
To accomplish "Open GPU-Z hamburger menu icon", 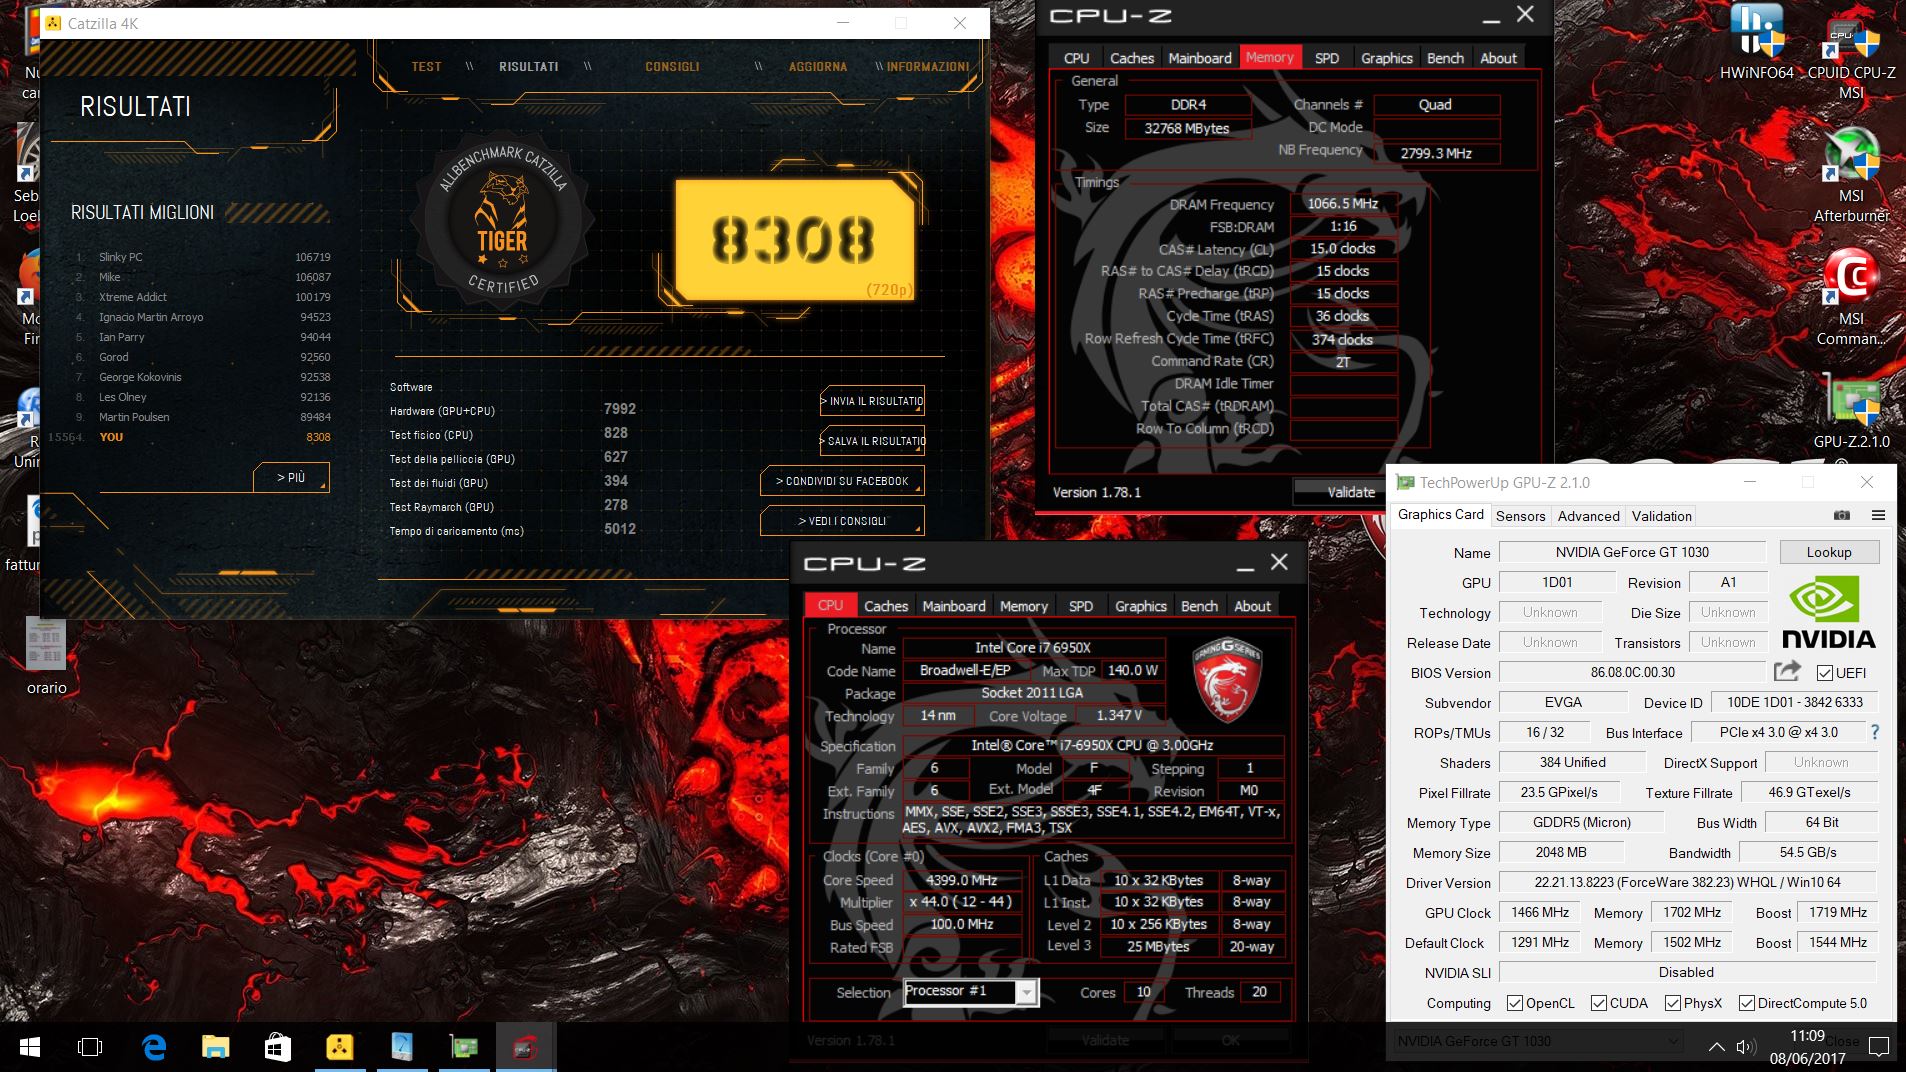I will (1878, 515).
